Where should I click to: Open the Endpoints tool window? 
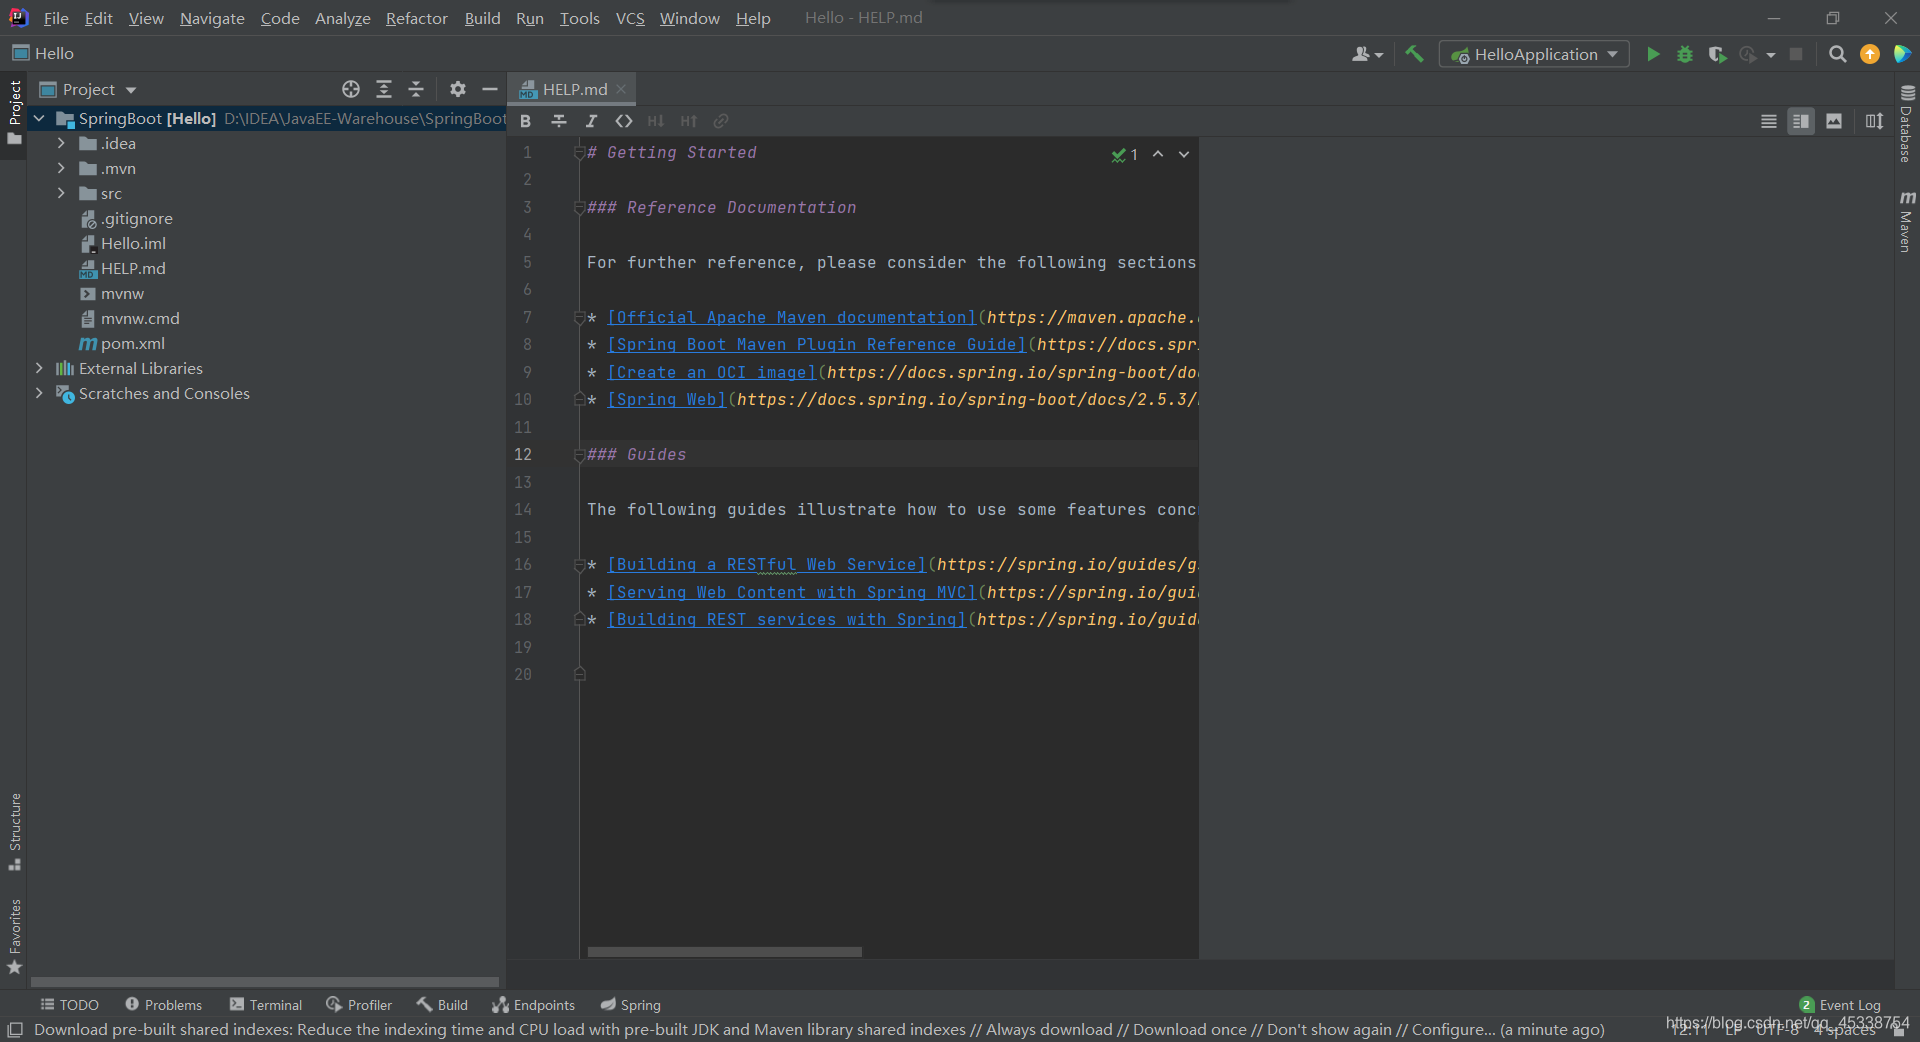[x=533, y=1005]
